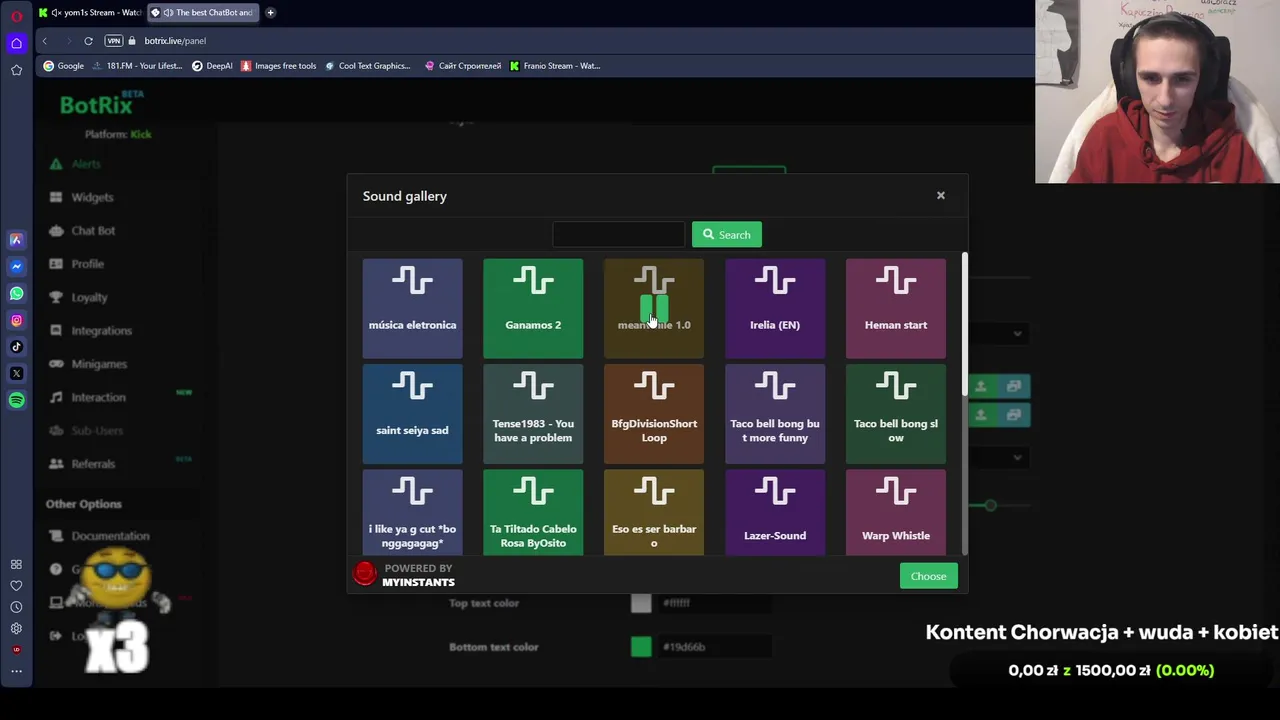Pick the Lazer-Sound tile
Screen dimensions: 1280x720
(775, 512)
